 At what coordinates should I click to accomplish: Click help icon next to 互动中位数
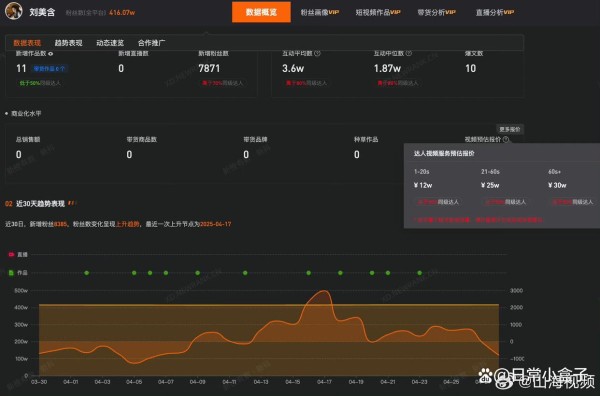click(x=409, y=54)
